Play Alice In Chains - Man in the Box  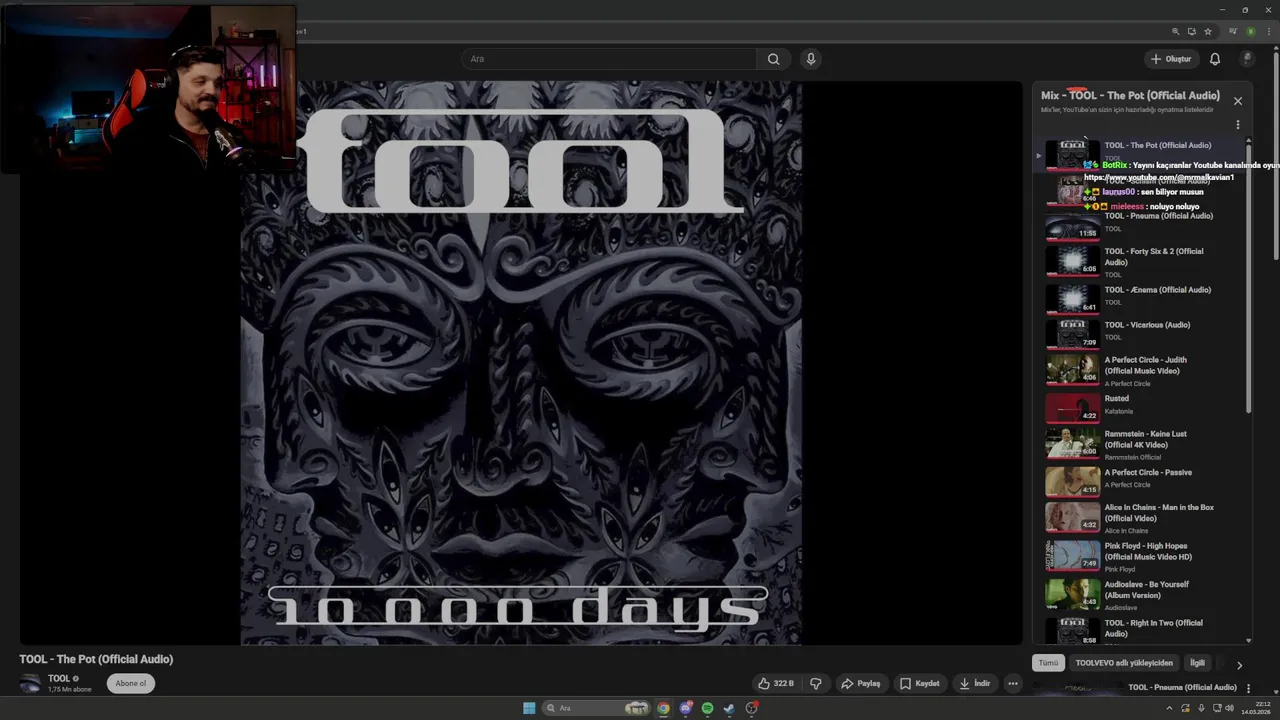[1140, 518]
